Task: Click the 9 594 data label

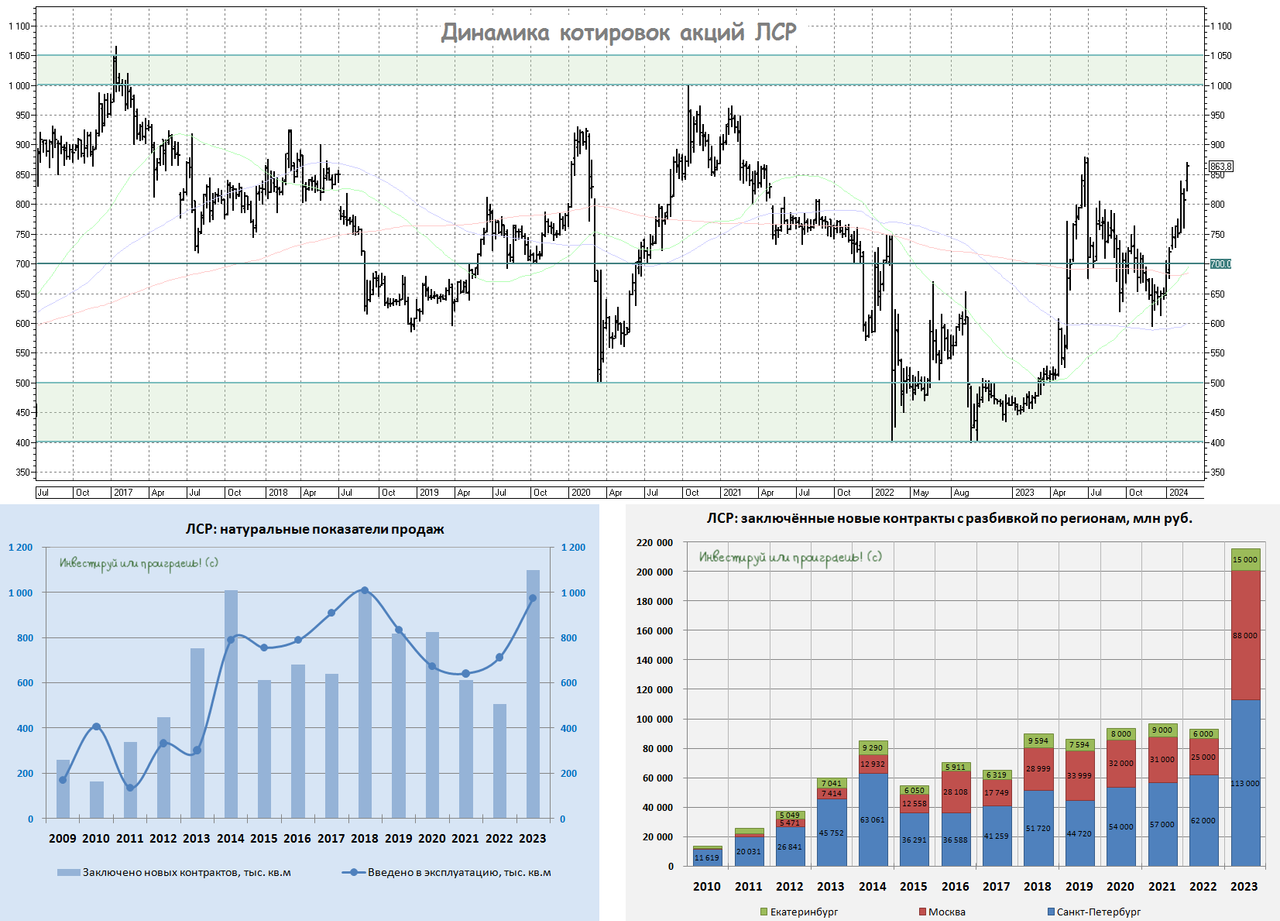Action: (x=1037, y=742)
